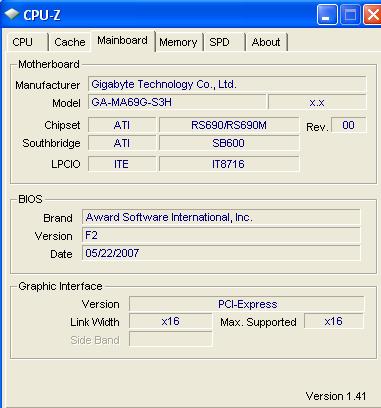Click the ITE LPCIO vendor field
Screen dimensions: 381x408
click(x=122, y=164)
